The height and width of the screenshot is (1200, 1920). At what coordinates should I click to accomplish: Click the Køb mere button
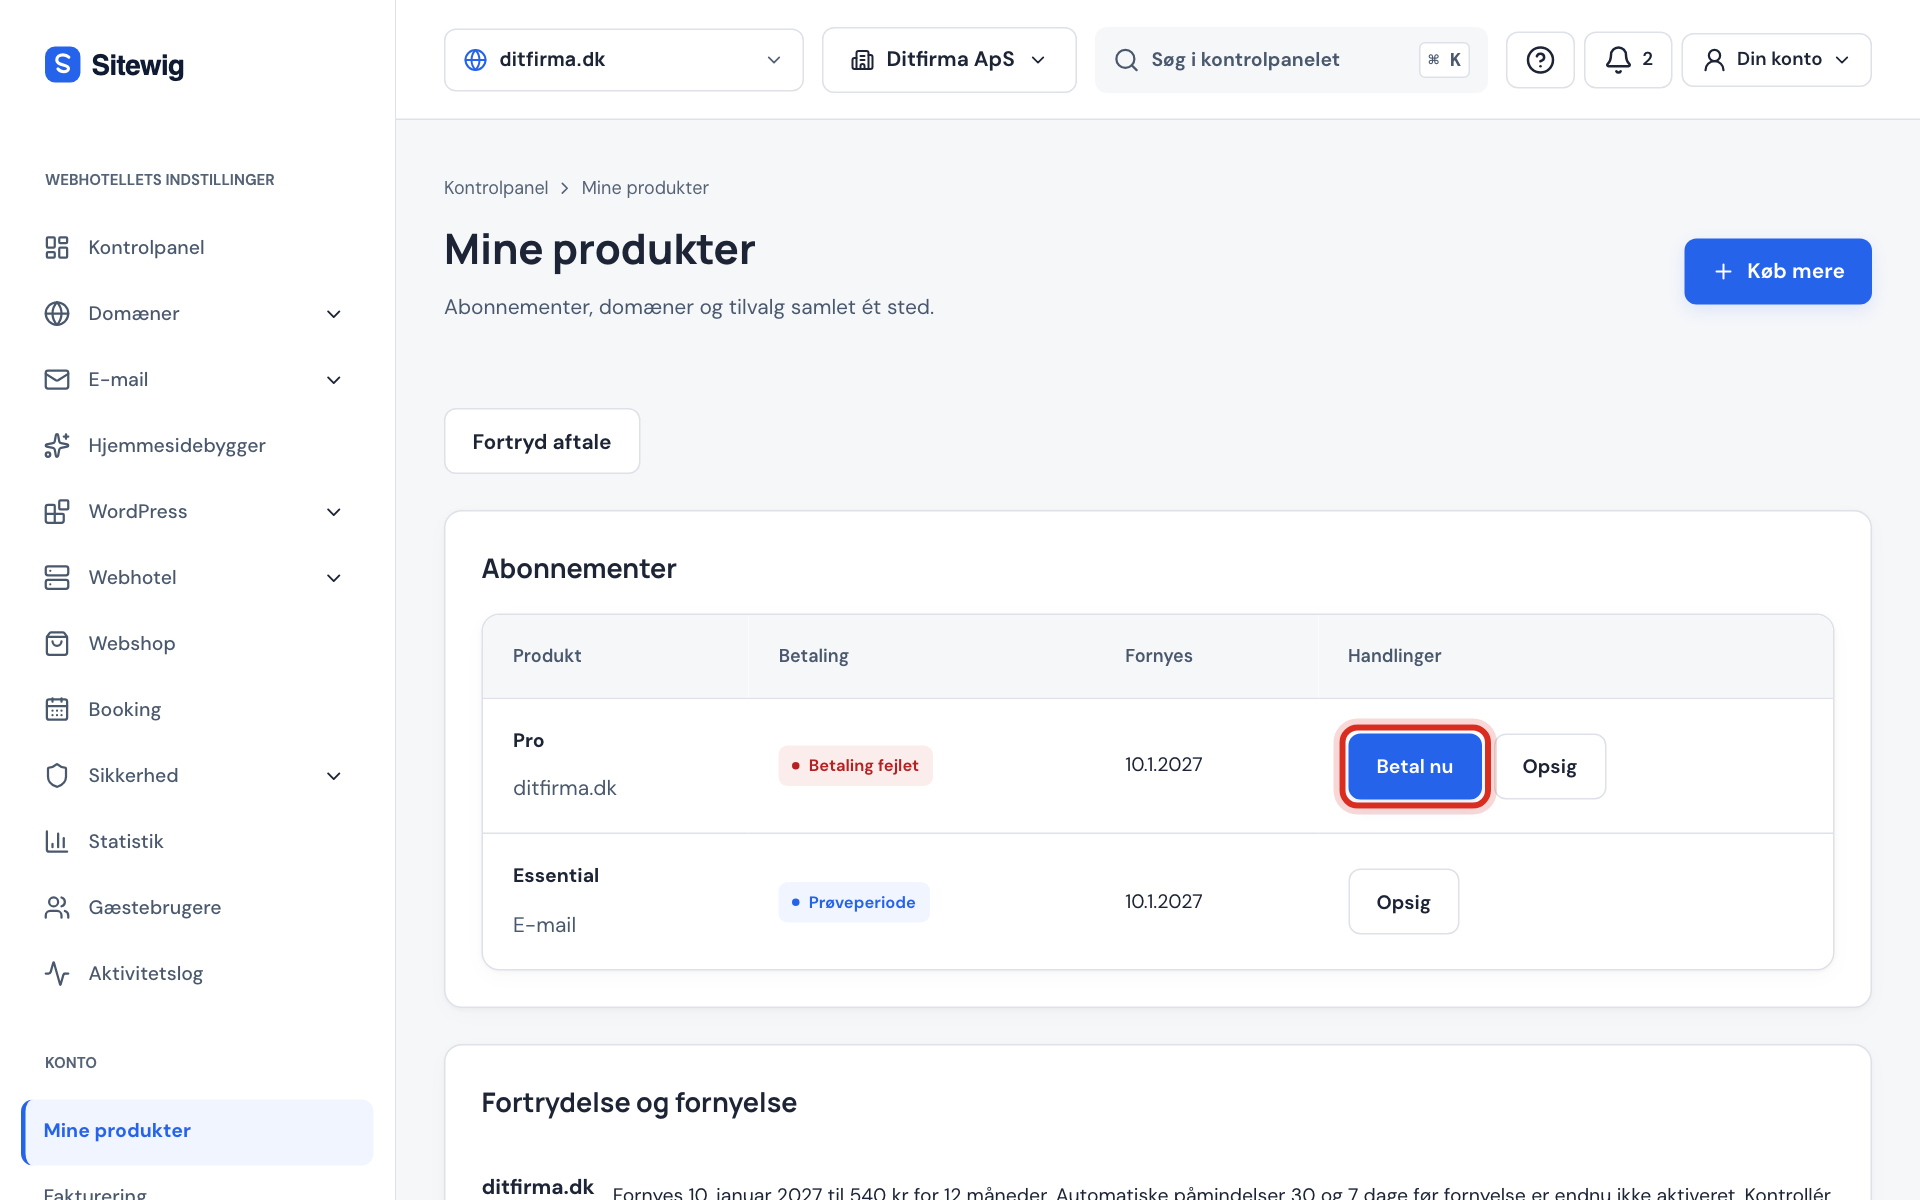click(x=1778, y=271)
